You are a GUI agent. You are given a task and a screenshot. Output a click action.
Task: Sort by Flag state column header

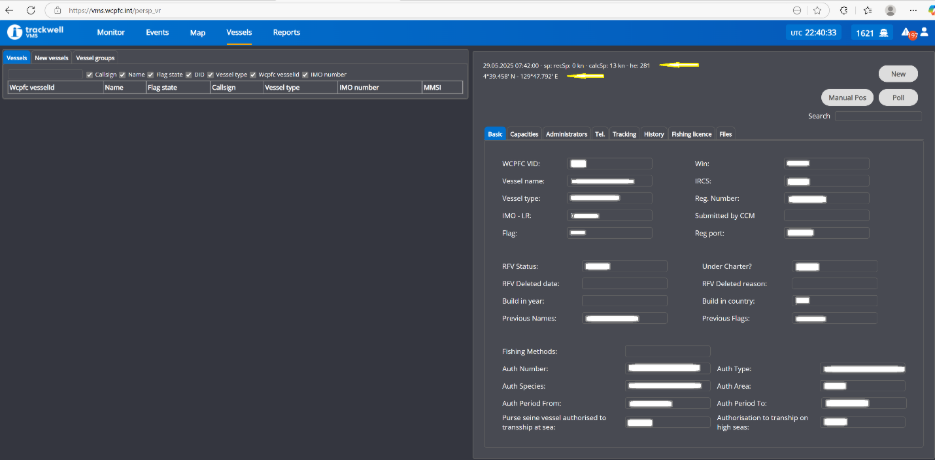pyautogui.click(x=178, y=87)
